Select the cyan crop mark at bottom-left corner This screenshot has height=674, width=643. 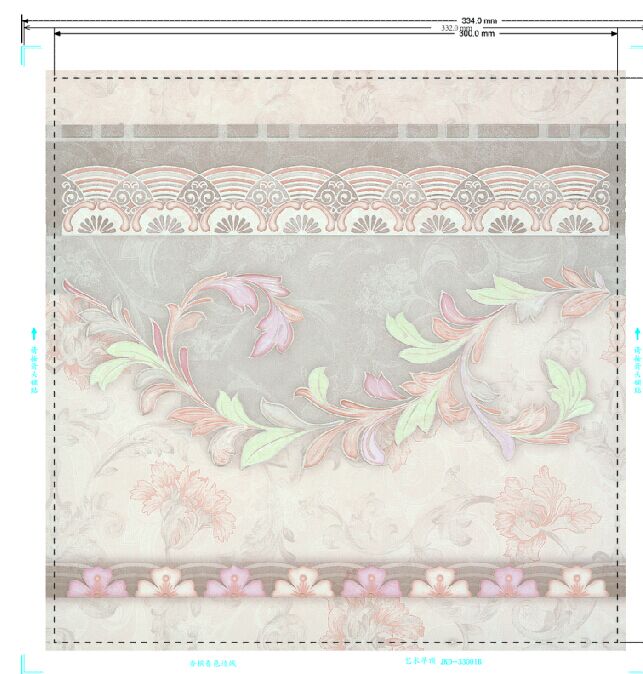(x=28, y=664)
